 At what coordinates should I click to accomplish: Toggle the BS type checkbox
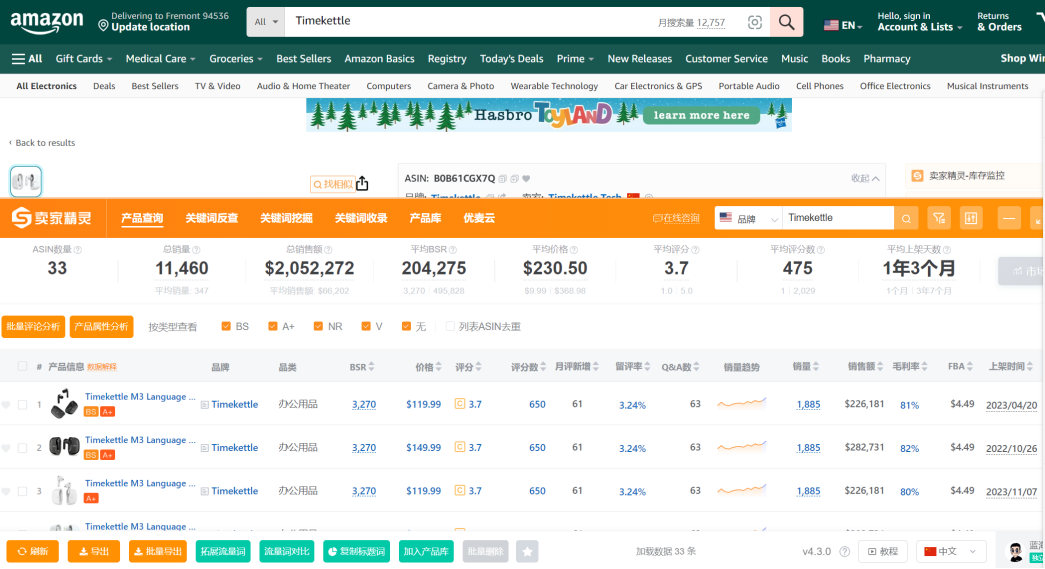226,326
